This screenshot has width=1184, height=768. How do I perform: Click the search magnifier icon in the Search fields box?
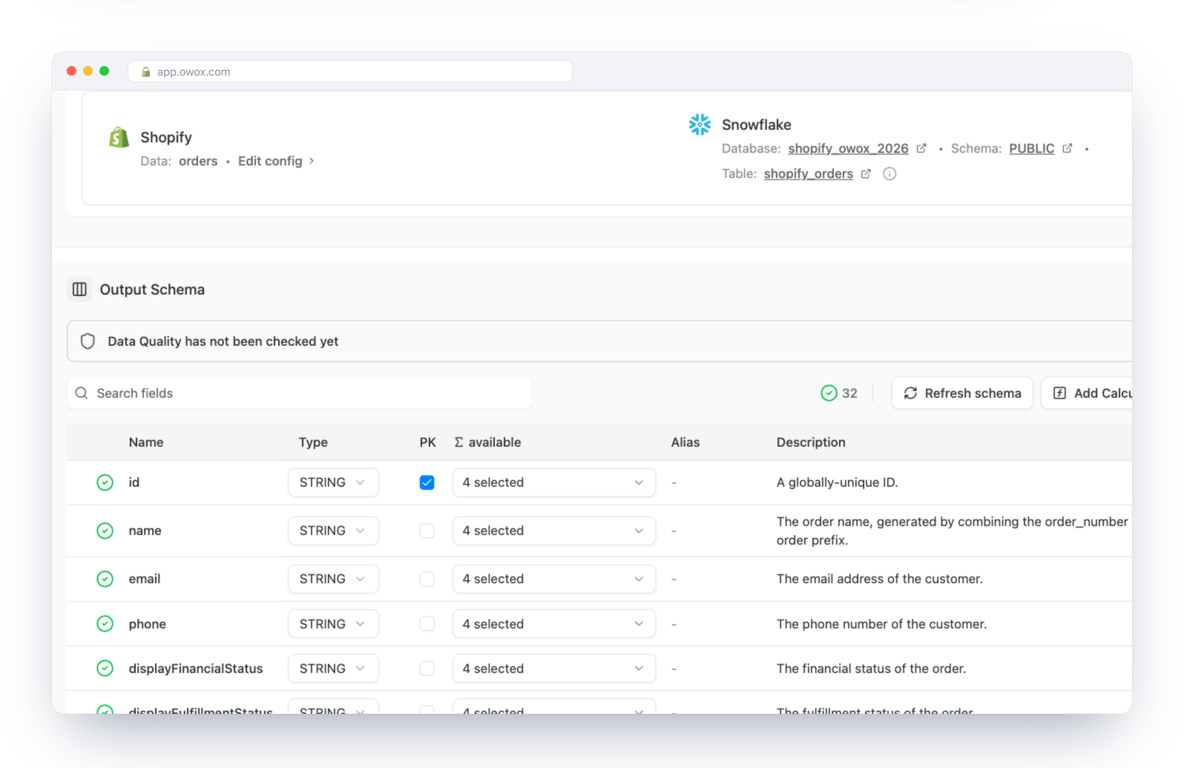click(82, 393)
